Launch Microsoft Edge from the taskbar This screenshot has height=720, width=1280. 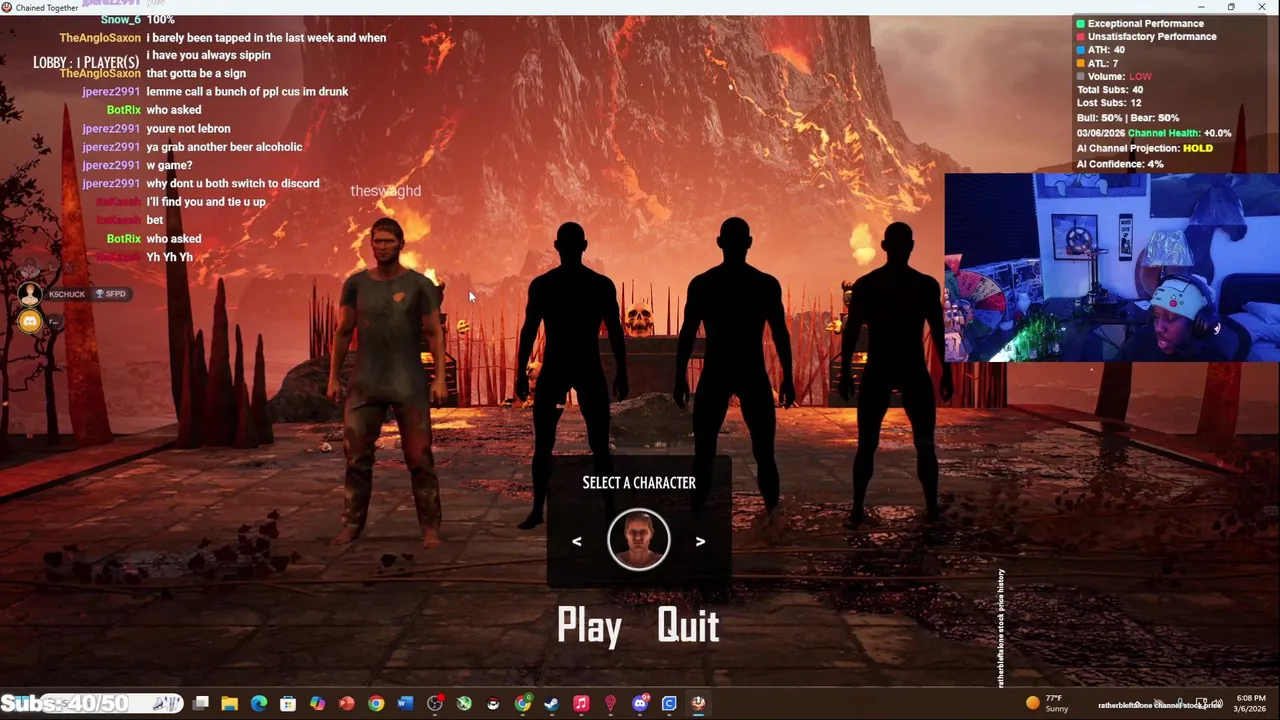[x=259, y=704]
